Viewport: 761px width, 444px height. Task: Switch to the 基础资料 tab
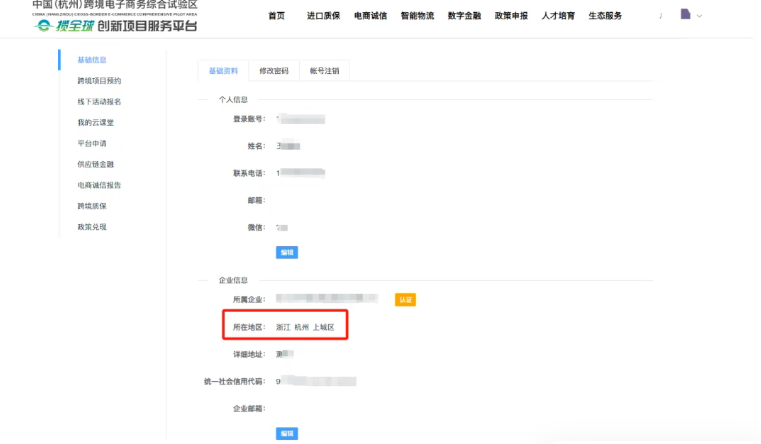click(223, 71)
